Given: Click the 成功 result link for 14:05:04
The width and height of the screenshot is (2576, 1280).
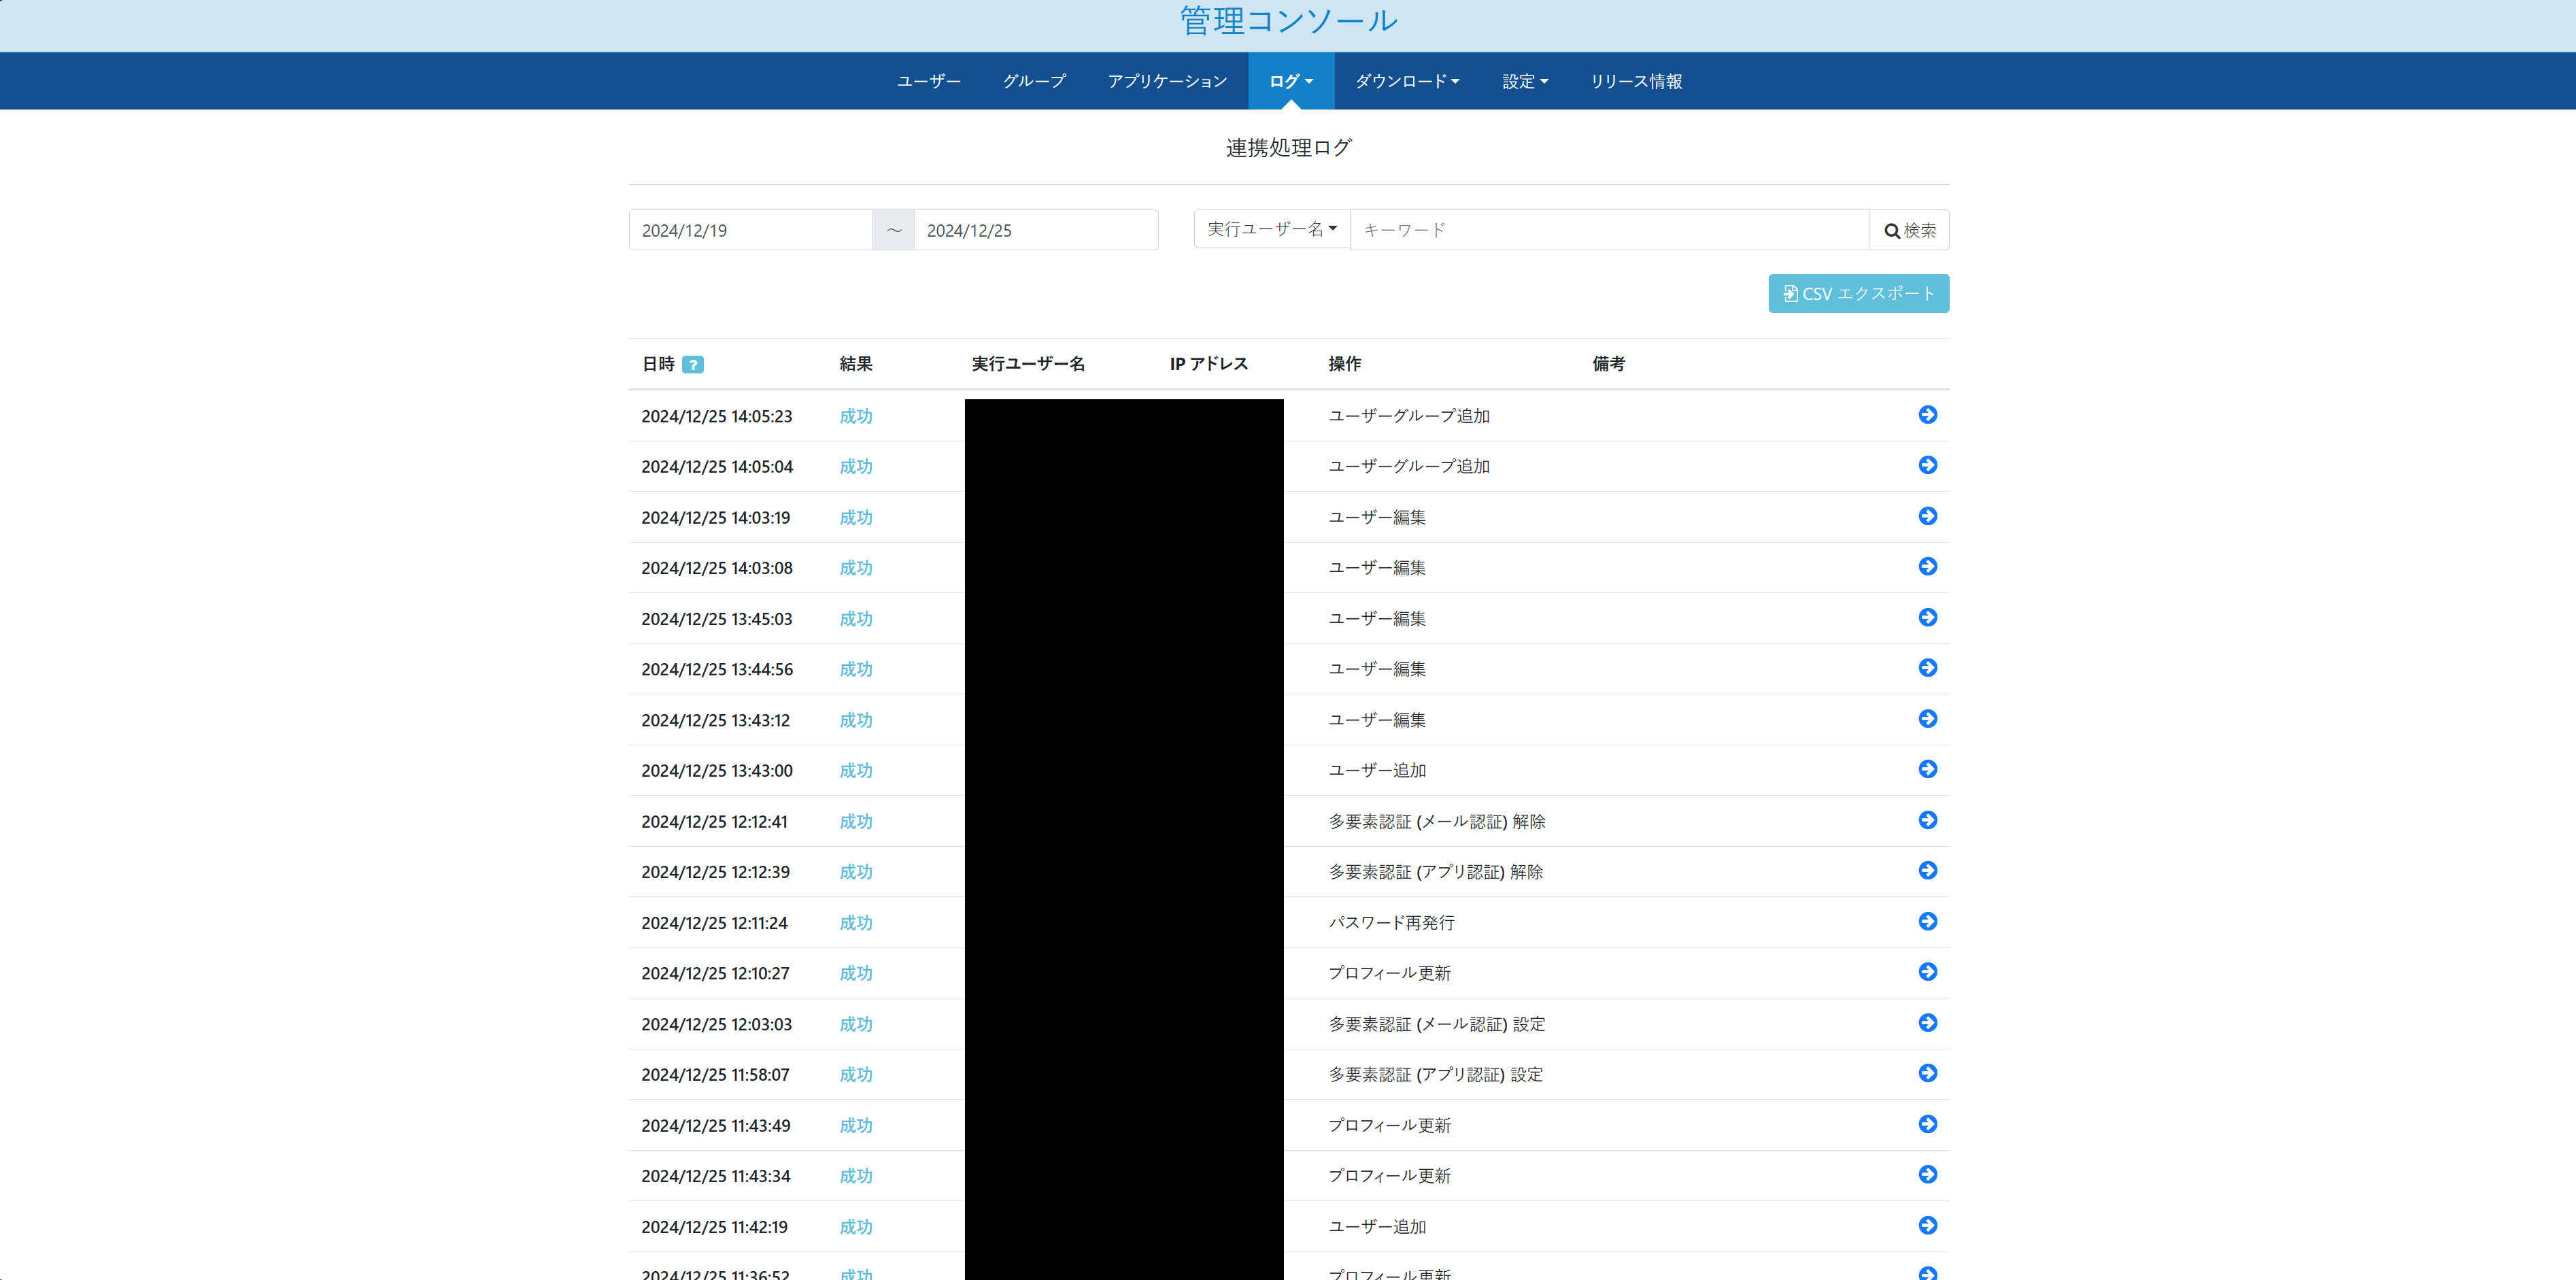Looking at the screenshot, I should click(855, 467).
